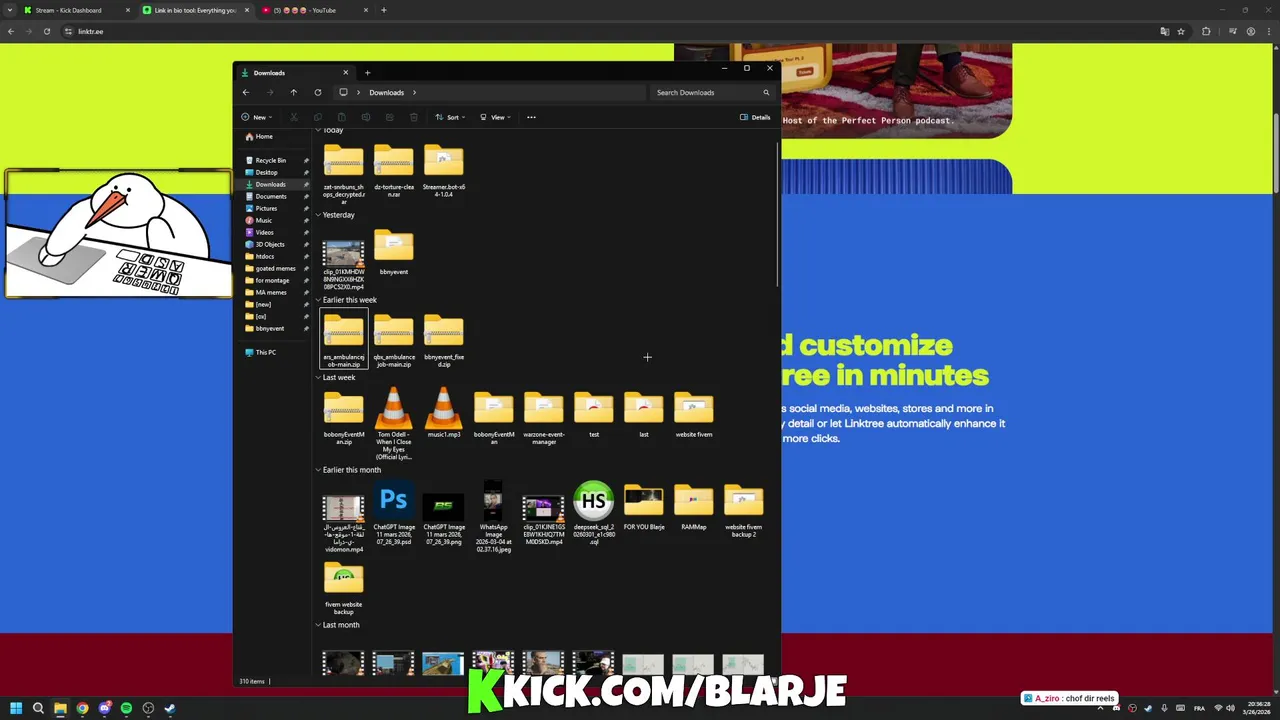Open the MA memes pinned folder

click(x=270, y=292)
